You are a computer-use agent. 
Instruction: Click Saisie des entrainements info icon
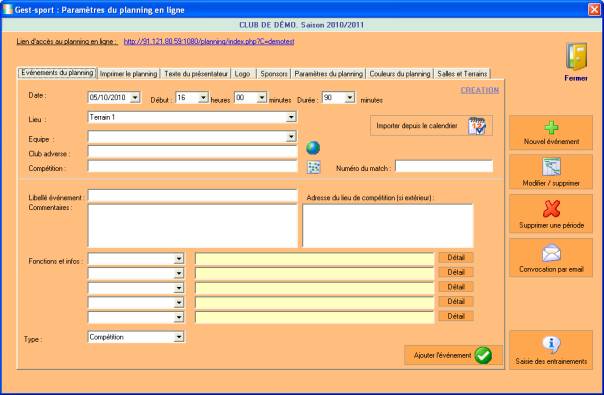pyautogui.click(x=551, y=344)
